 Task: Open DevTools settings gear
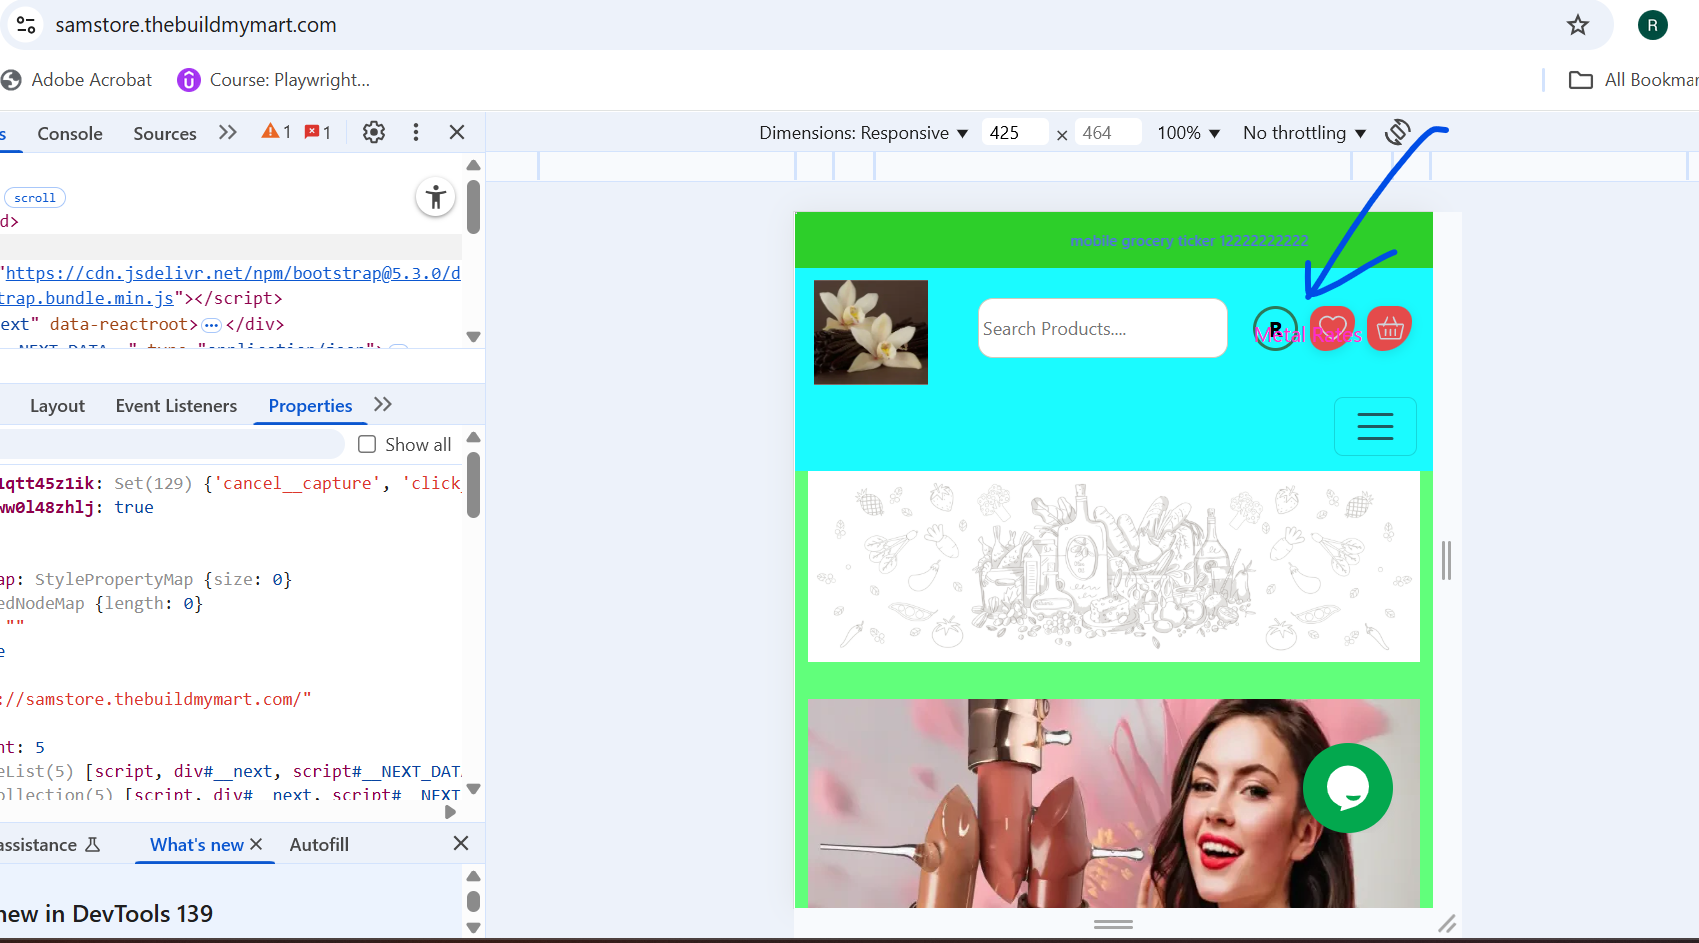[x=374, y=132]
